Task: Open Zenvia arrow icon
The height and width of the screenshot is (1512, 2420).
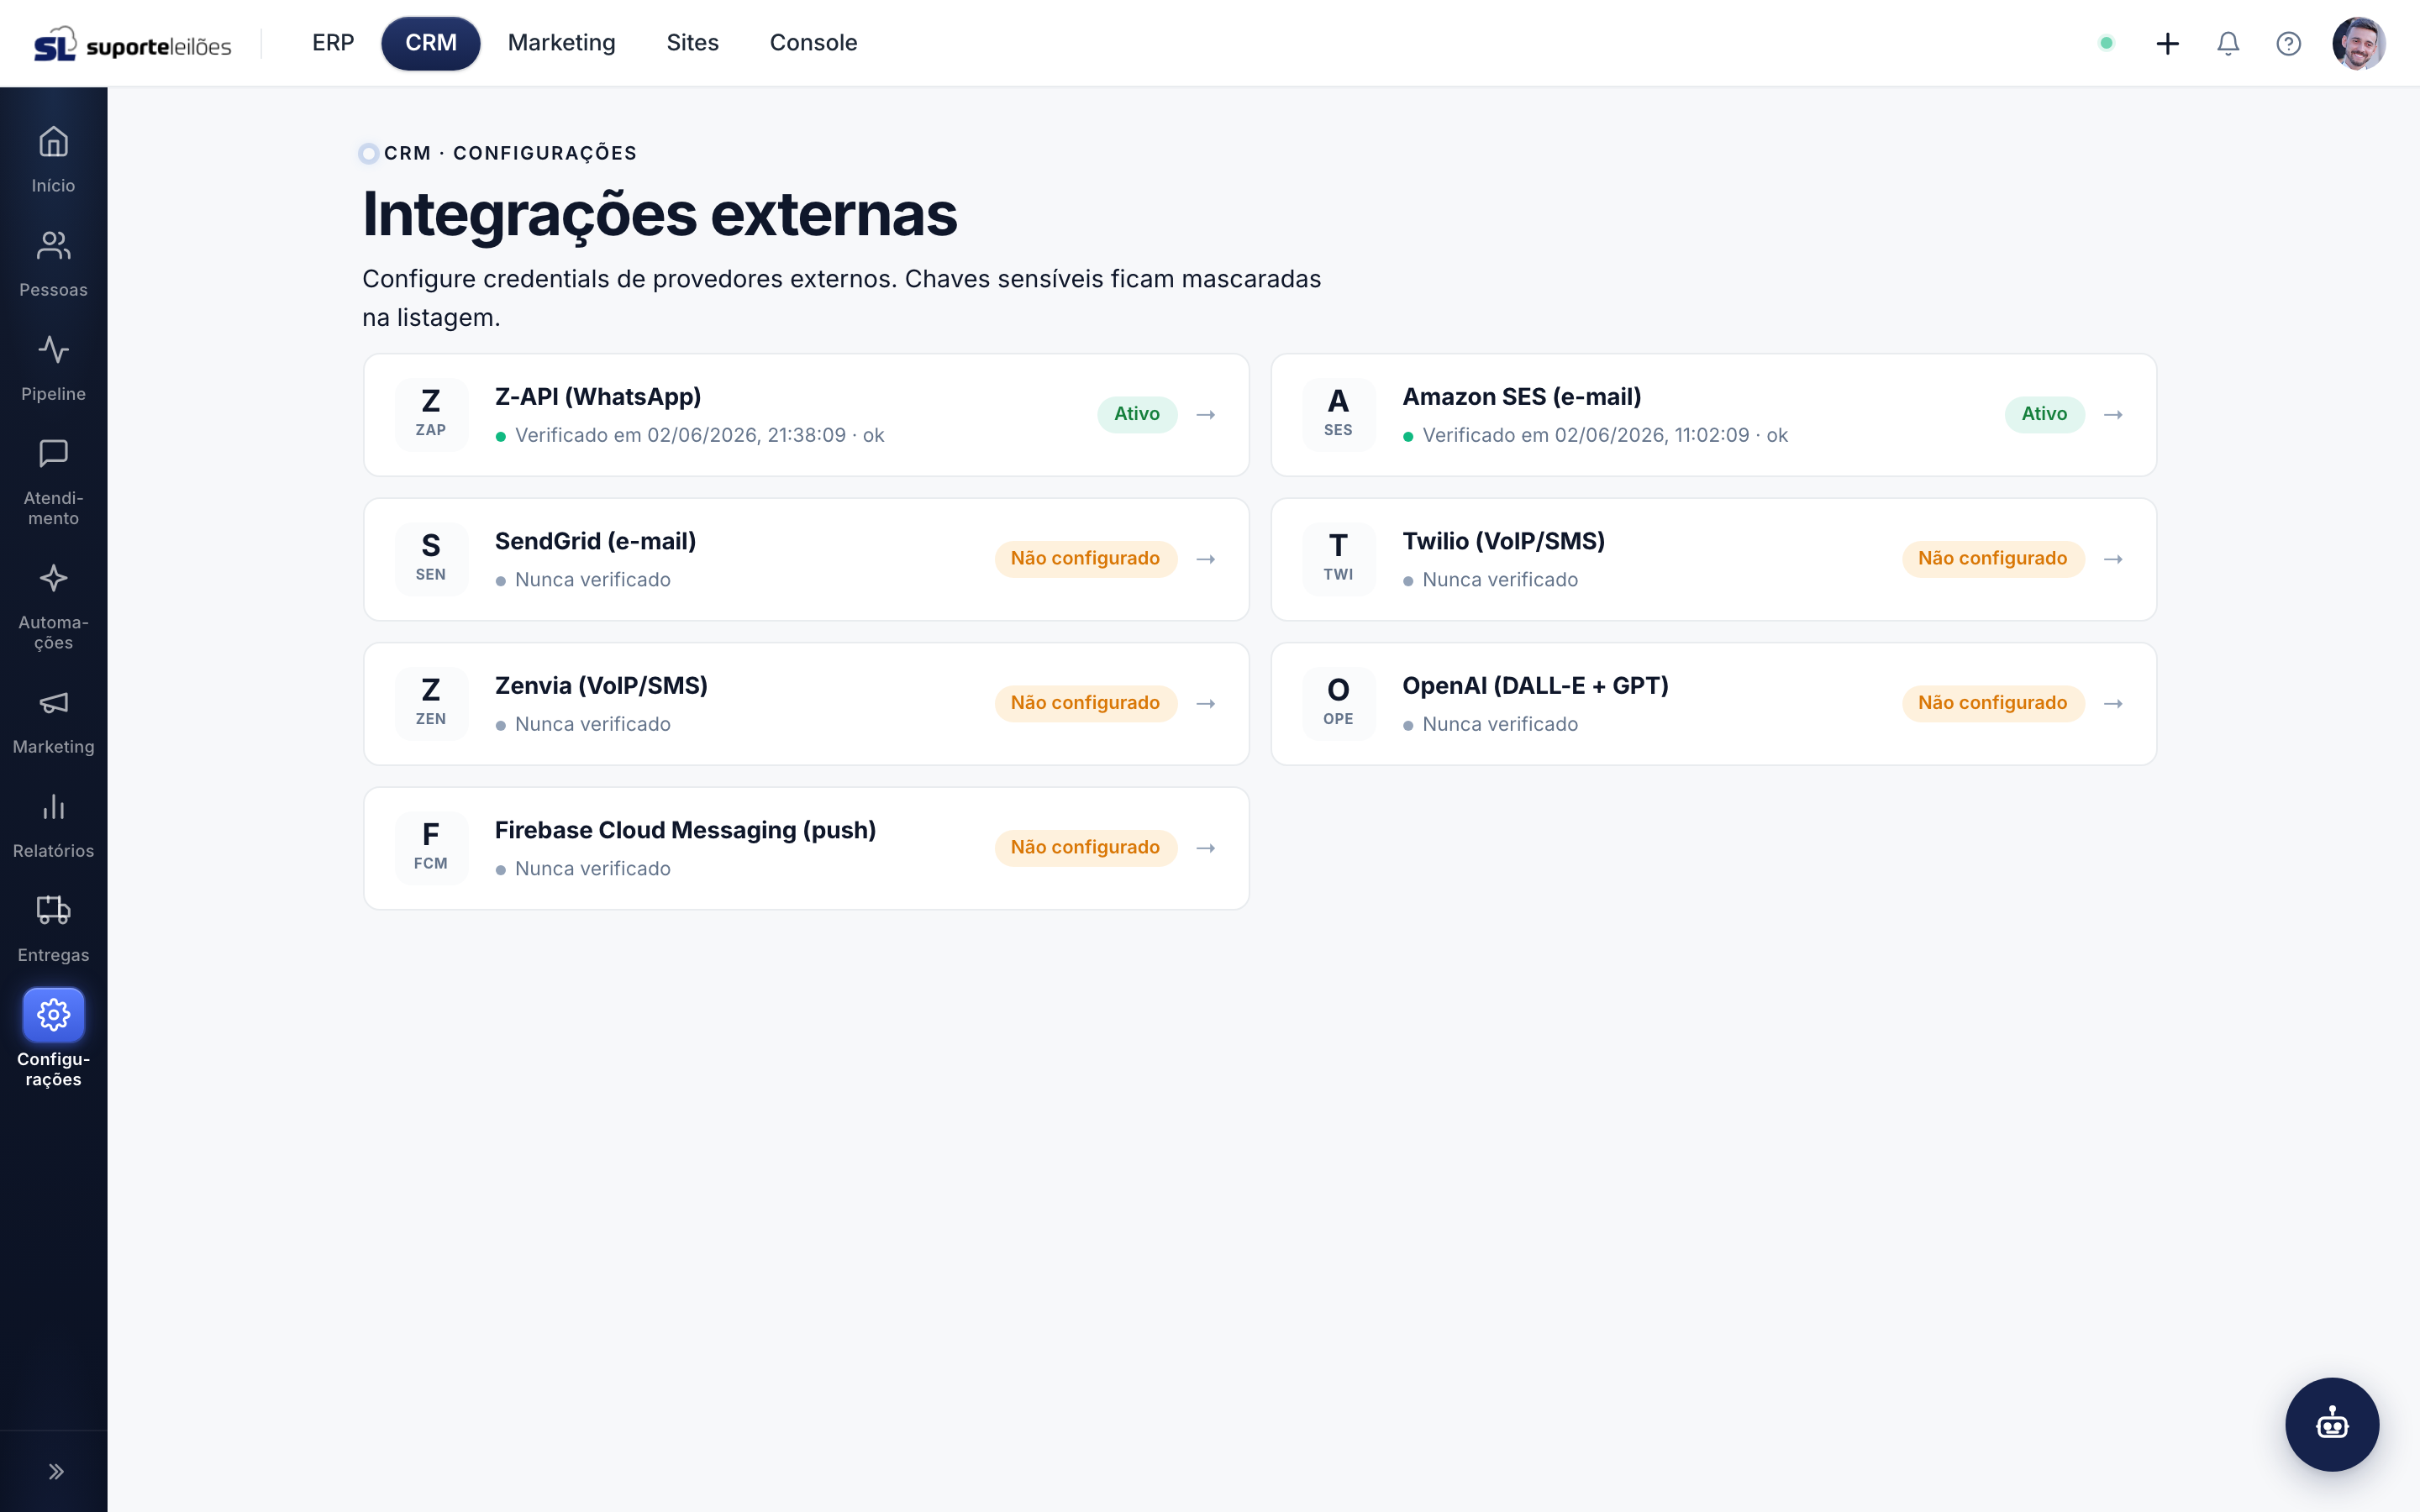Action: (1206, 703)
